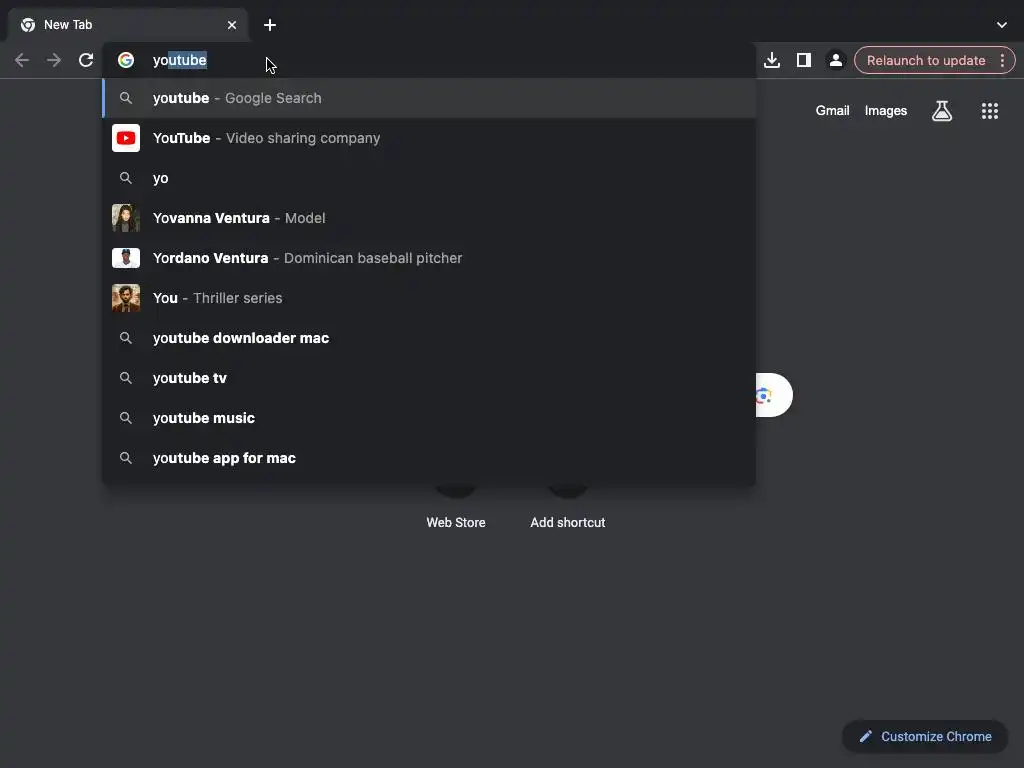Select 'youtube tv' suggestion text
The image size is (1024, 768).
(189, 378)
